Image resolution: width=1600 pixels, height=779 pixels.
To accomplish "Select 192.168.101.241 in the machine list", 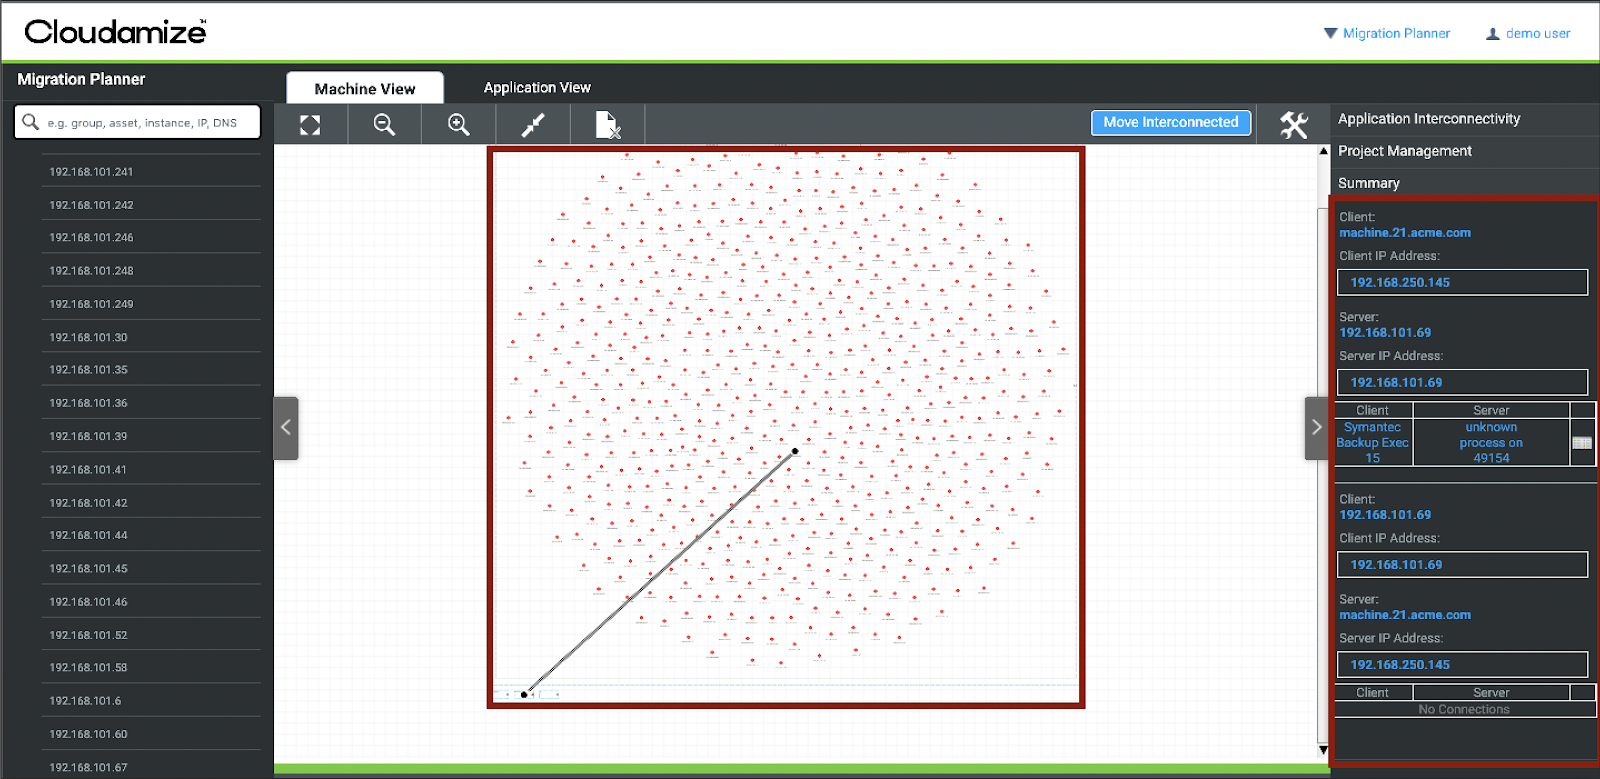I will (91, 172).
